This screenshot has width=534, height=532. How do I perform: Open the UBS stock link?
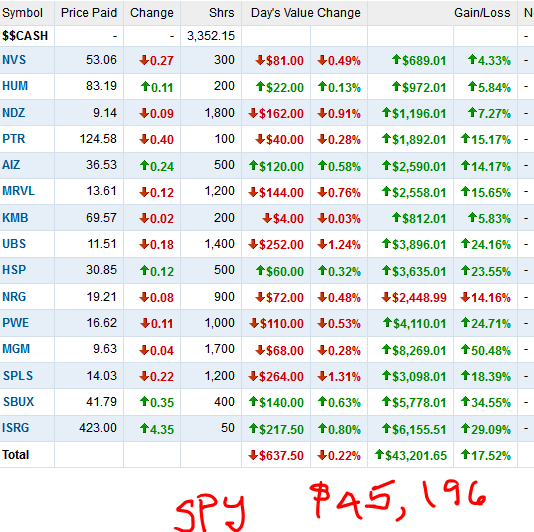coord(14,244)
